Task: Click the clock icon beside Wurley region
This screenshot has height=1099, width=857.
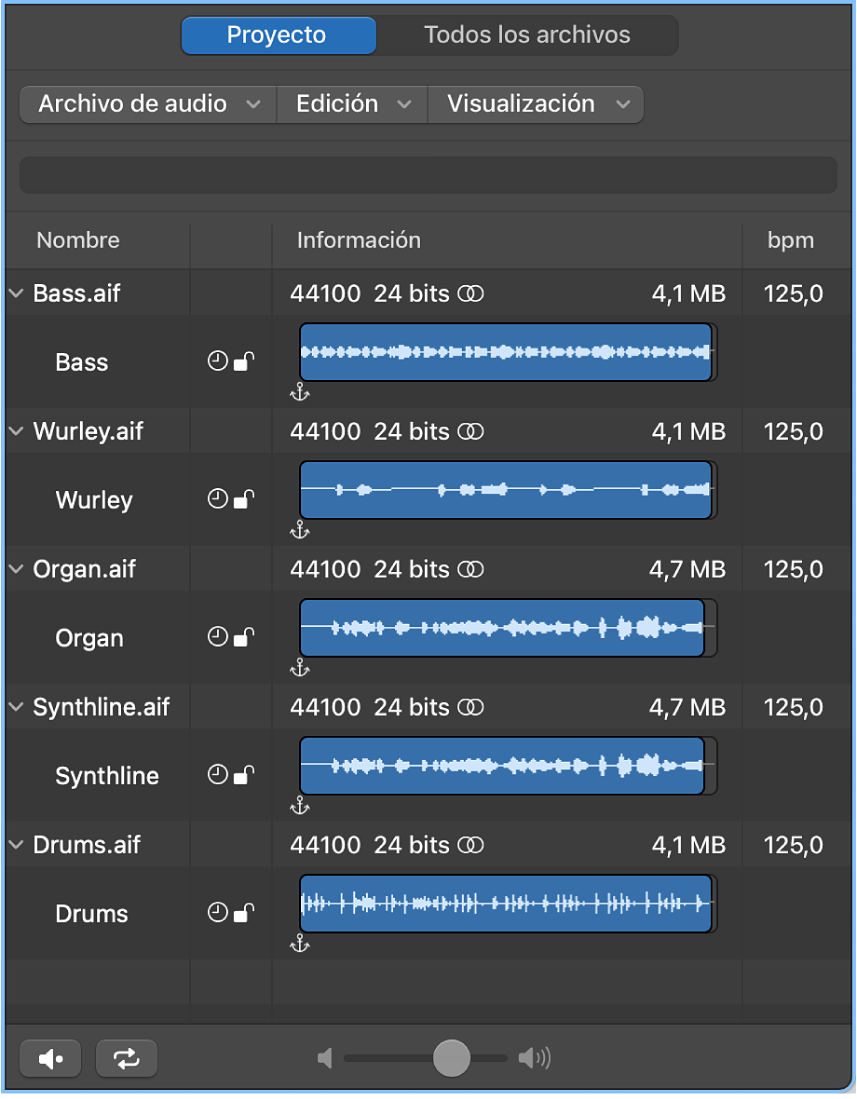Action: [217, 499]
